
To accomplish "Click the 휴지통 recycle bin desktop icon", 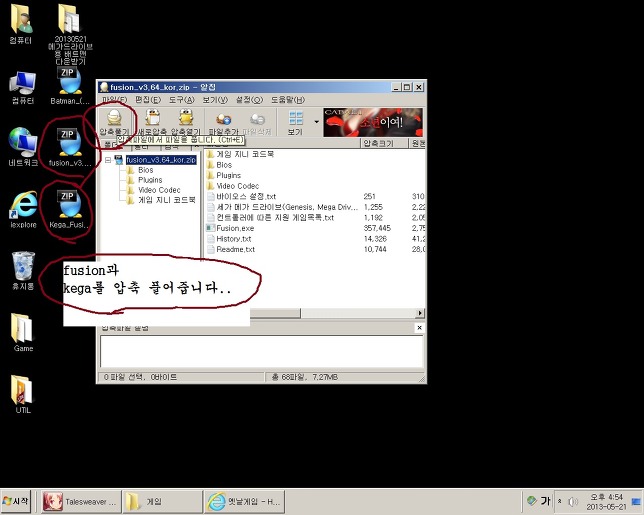I will click(23, 271).
